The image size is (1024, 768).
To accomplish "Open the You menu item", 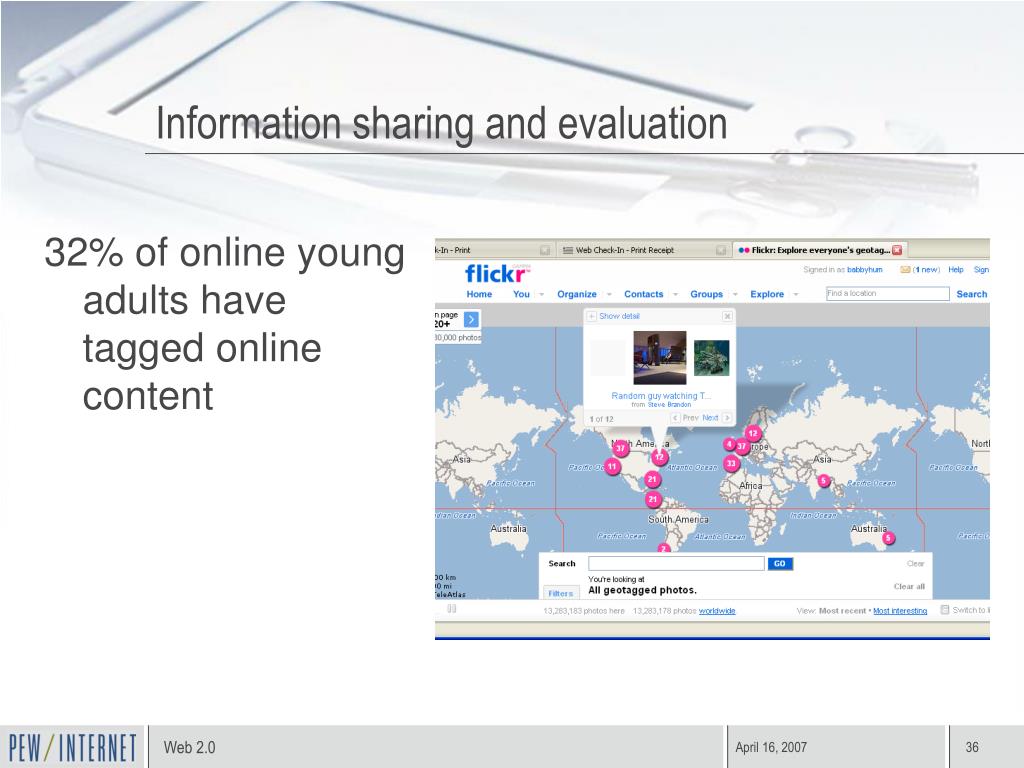I will point(521,295).
